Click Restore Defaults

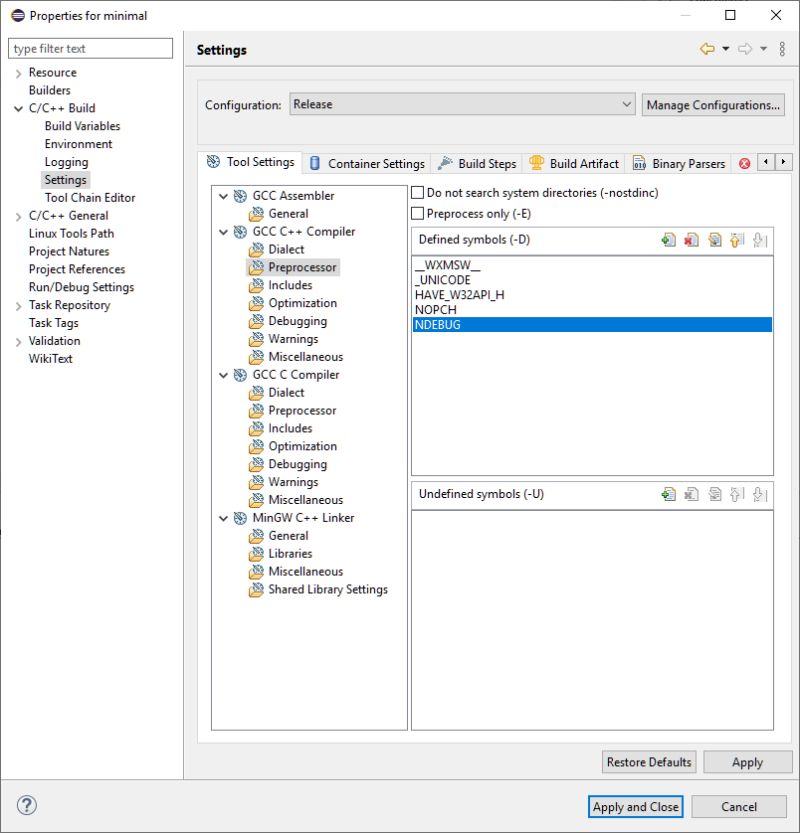(648, 761)
